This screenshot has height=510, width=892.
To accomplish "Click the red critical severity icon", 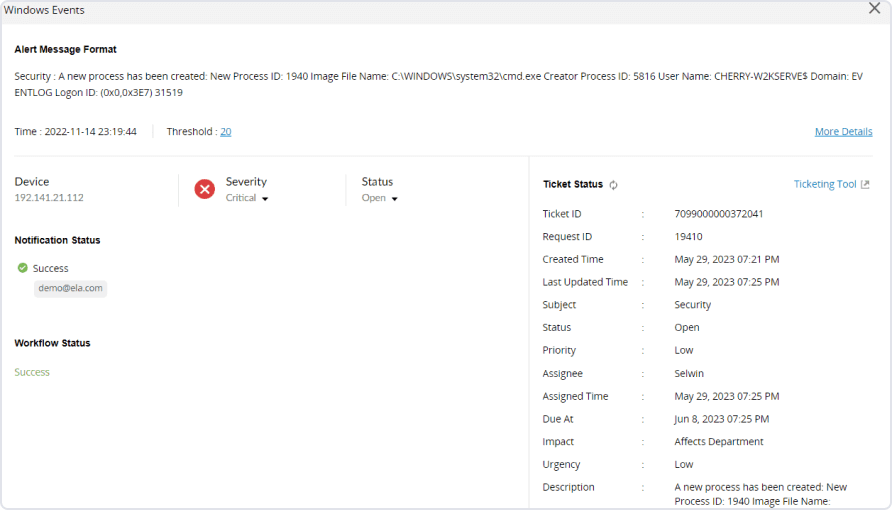I will click(204, 189).
